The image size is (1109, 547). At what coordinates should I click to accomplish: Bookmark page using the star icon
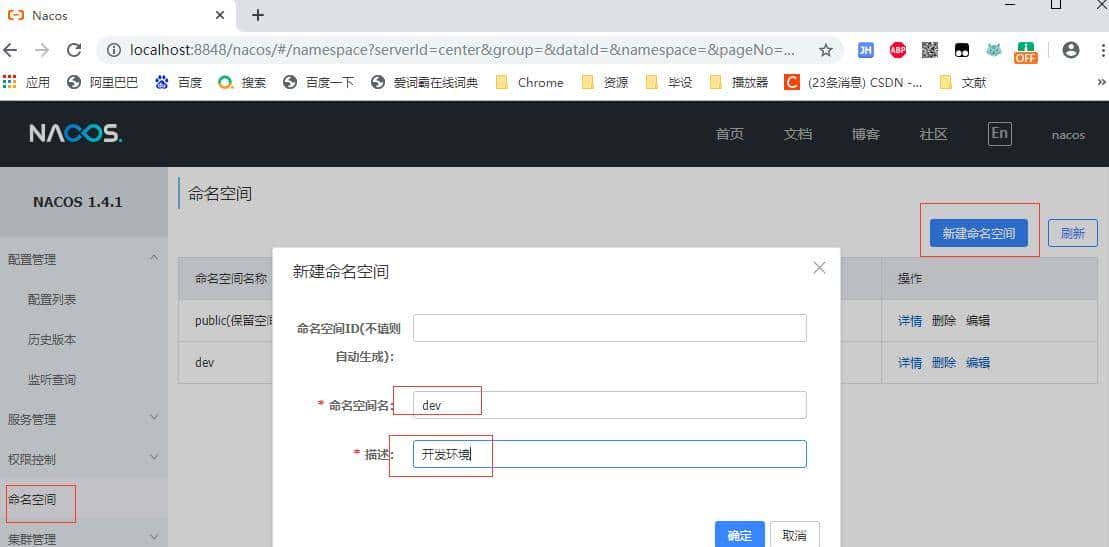point(825,50)
